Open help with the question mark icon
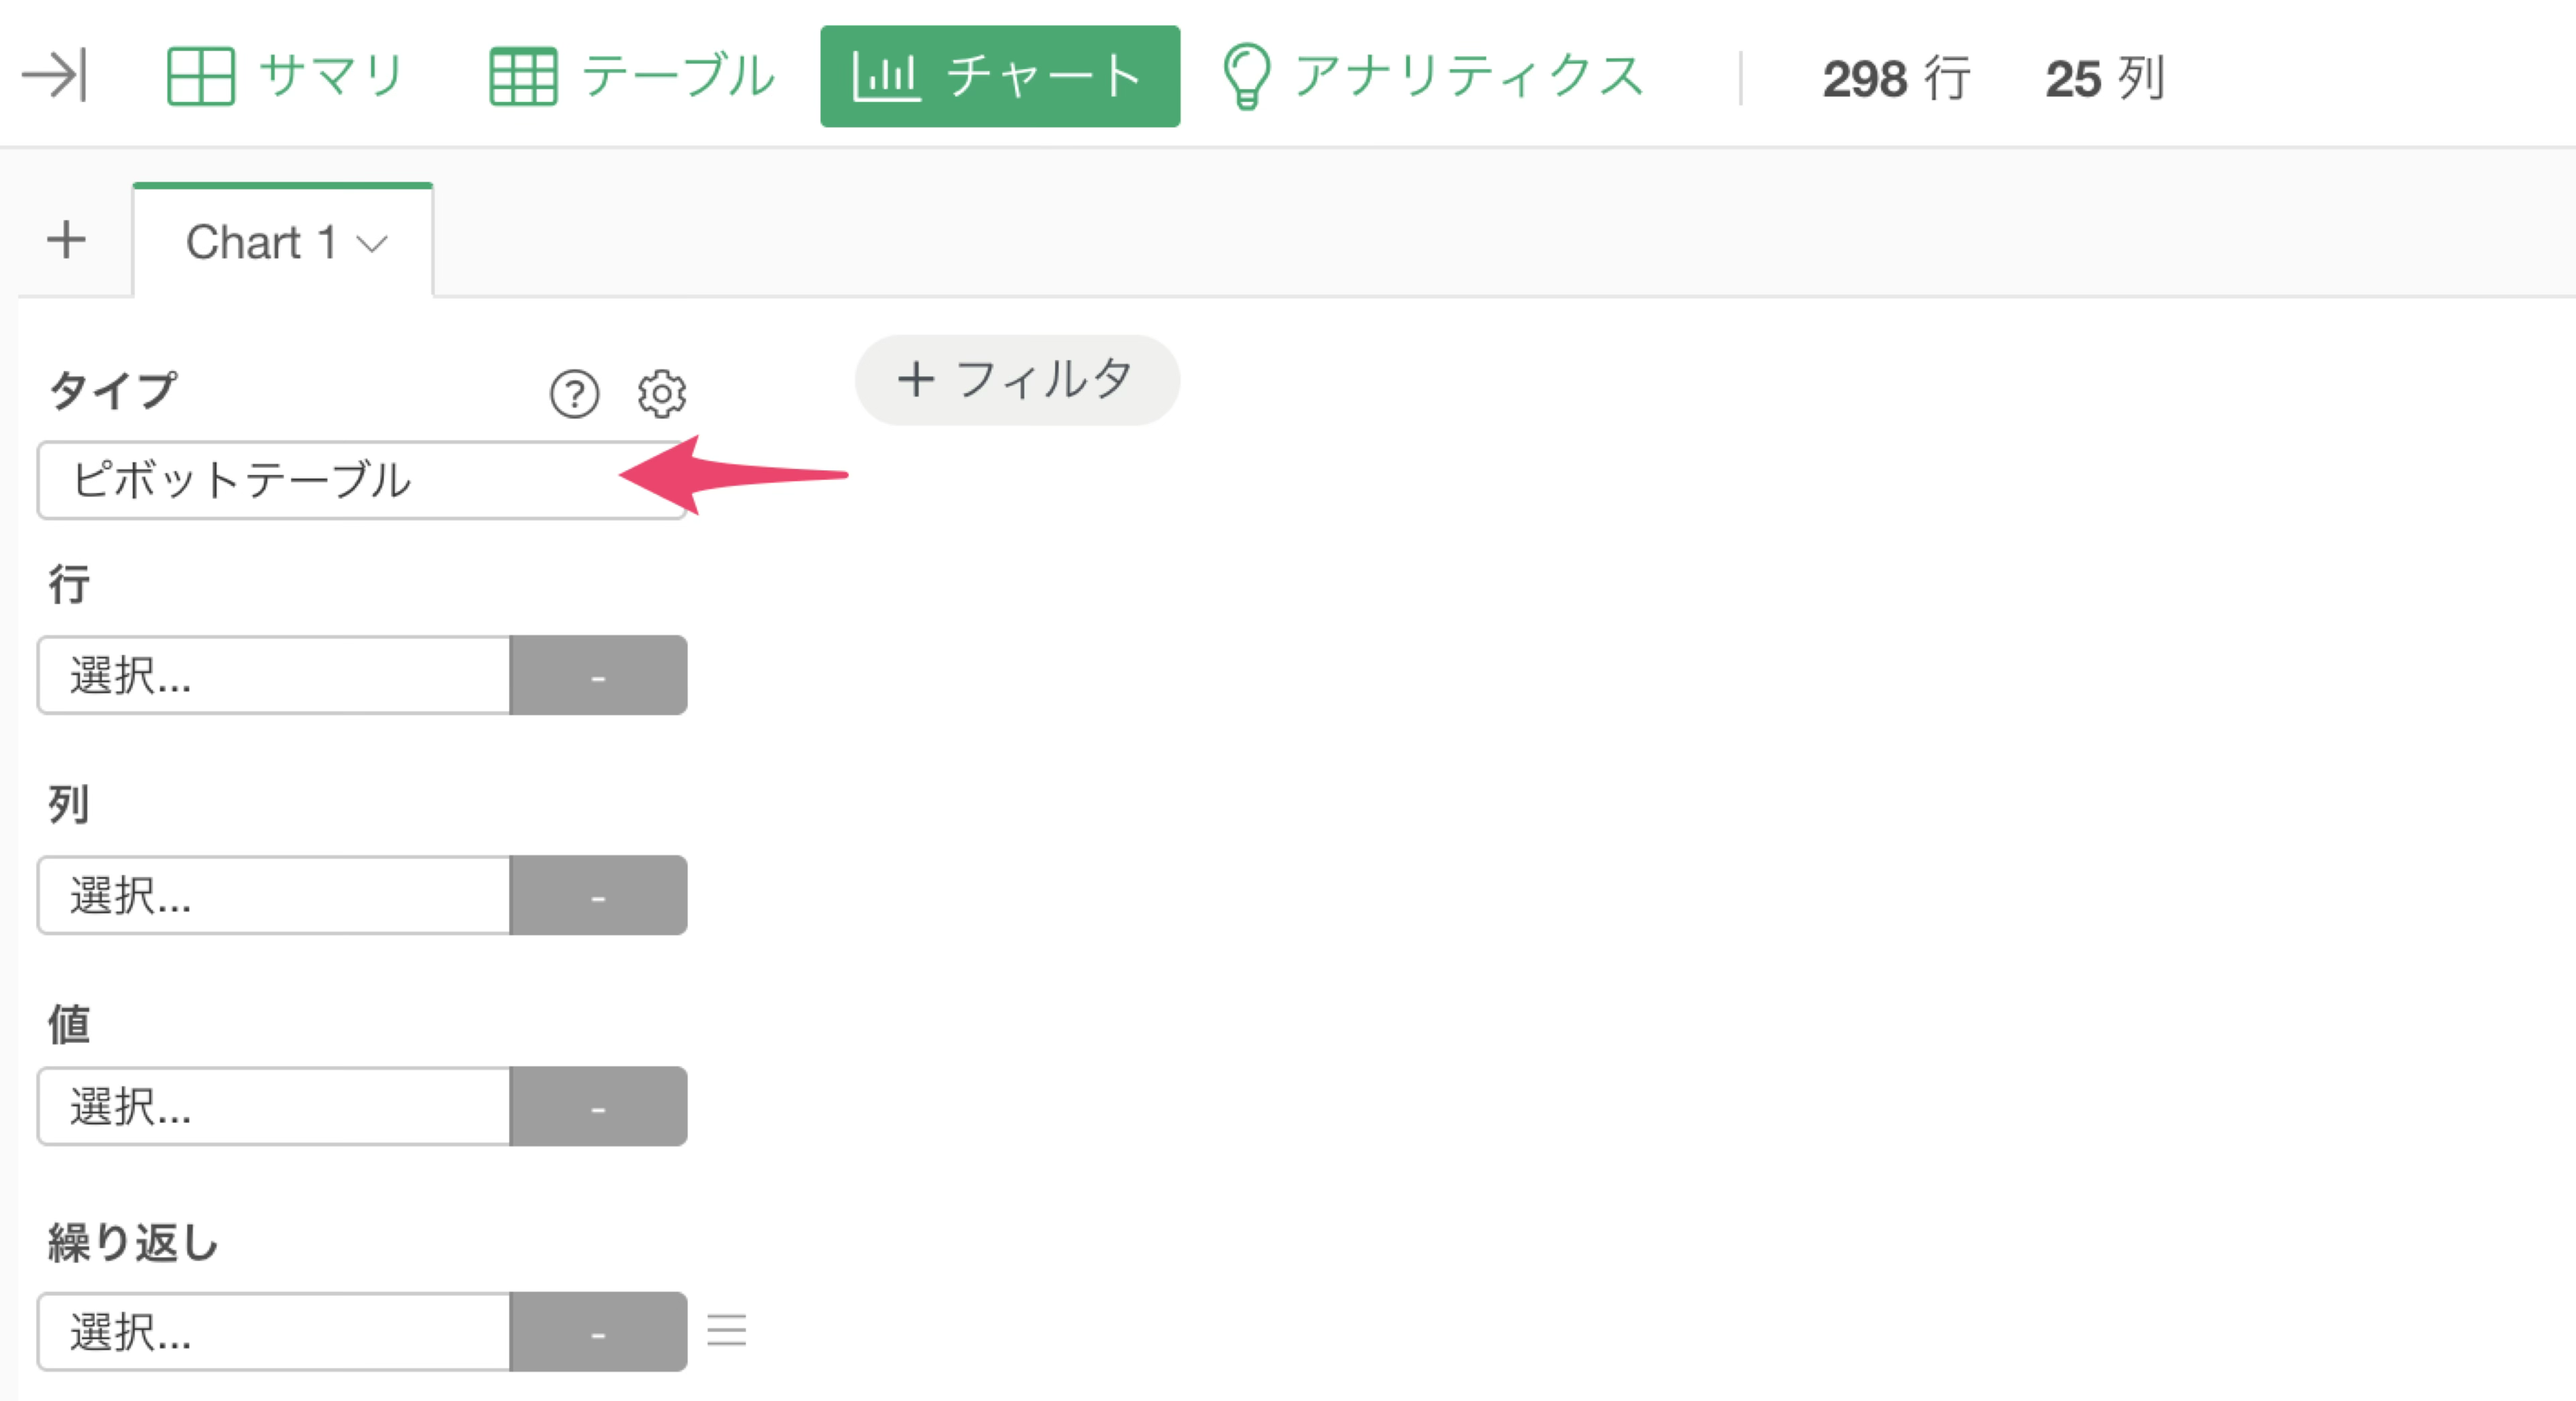This screenshot has height=1401, width=2576. (574, 394)
